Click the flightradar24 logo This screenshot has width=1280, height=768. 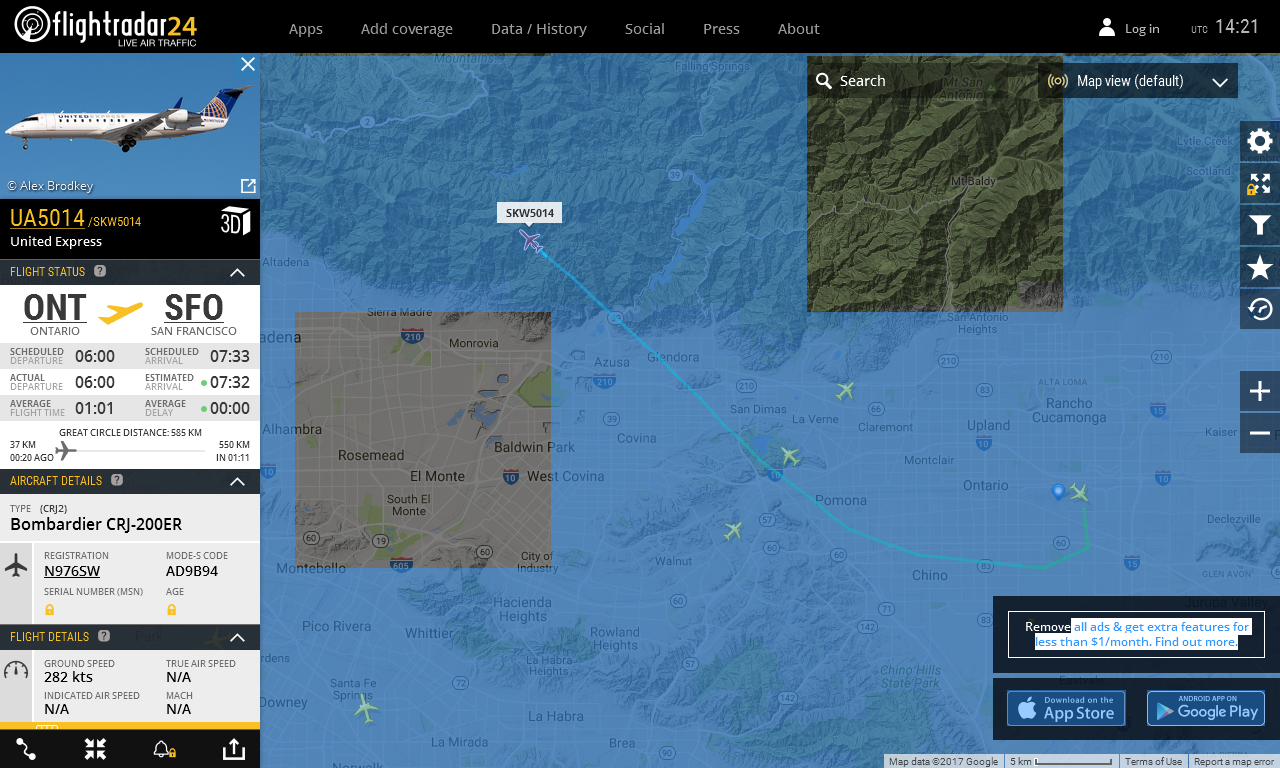coord(105,27)
